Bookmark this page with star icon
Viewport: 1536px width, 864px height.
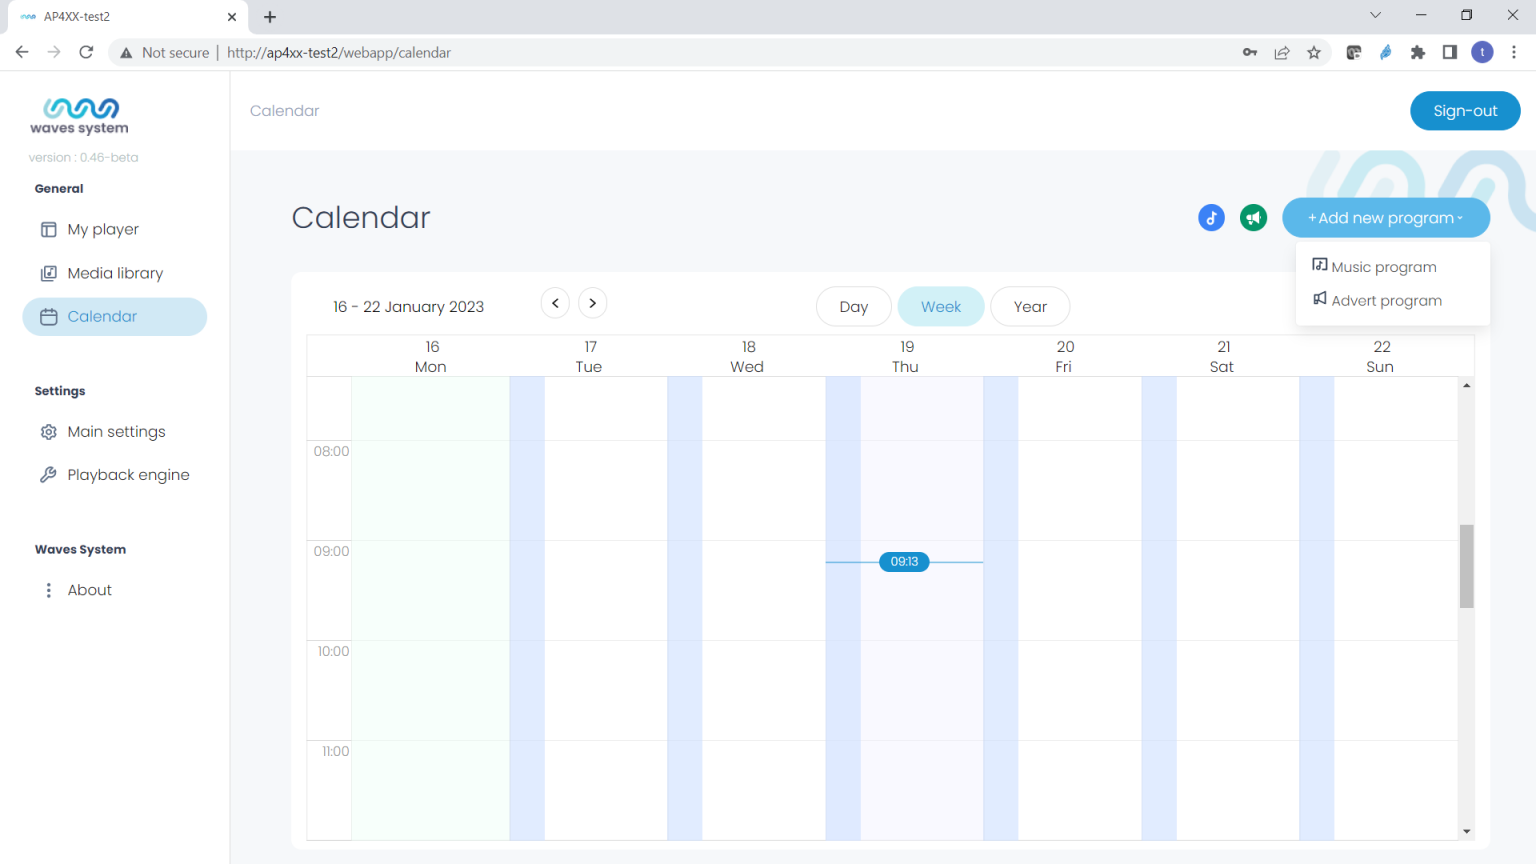[1314, 53]
